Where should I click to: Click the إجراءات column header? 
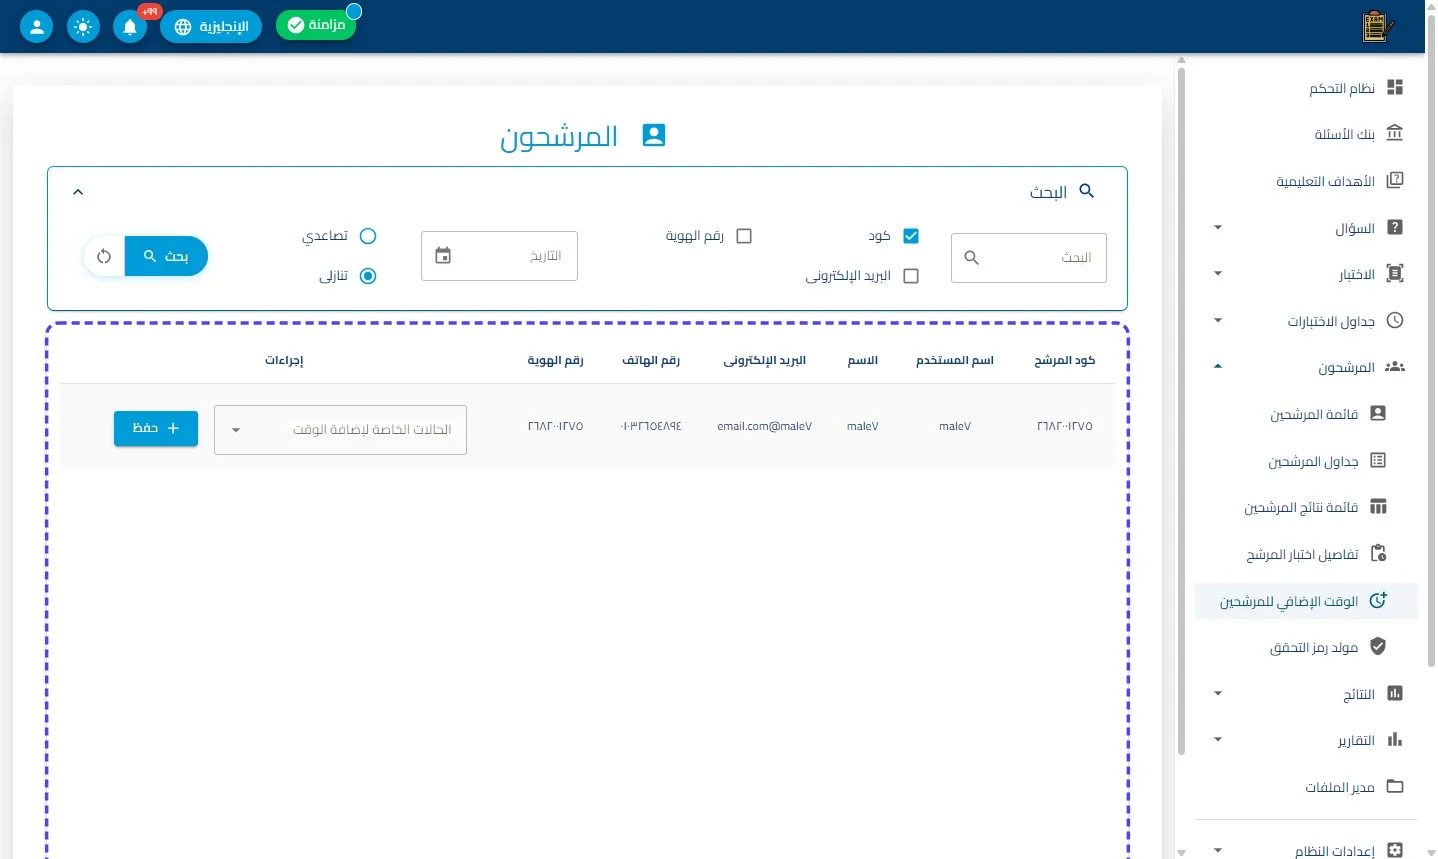pyautogui.click(x=284, y=360)
